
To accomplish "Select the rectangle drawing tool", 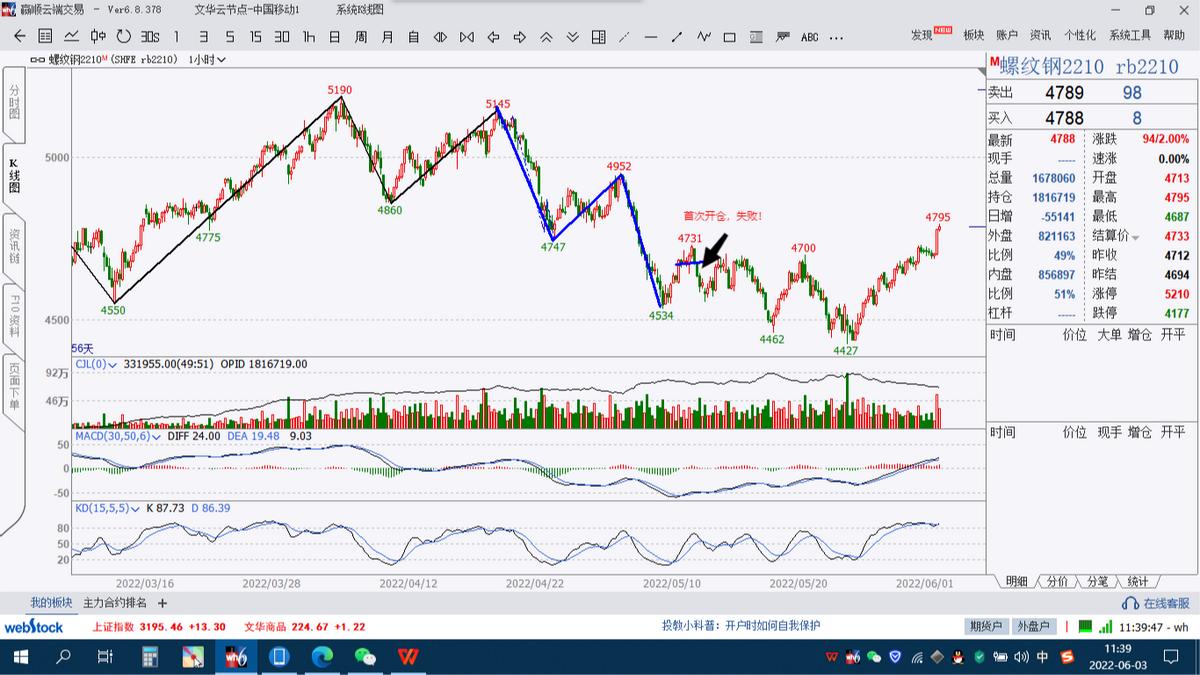I will [x=729, y=37].
